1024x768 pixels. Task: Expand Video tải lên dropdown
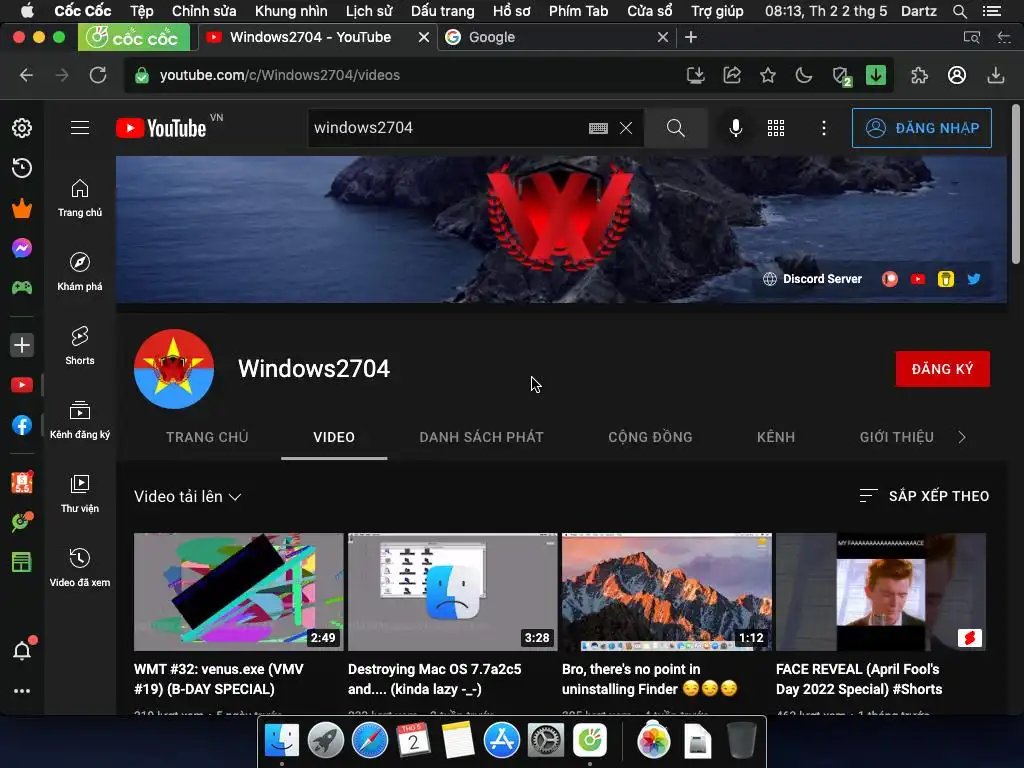point(187,496)
